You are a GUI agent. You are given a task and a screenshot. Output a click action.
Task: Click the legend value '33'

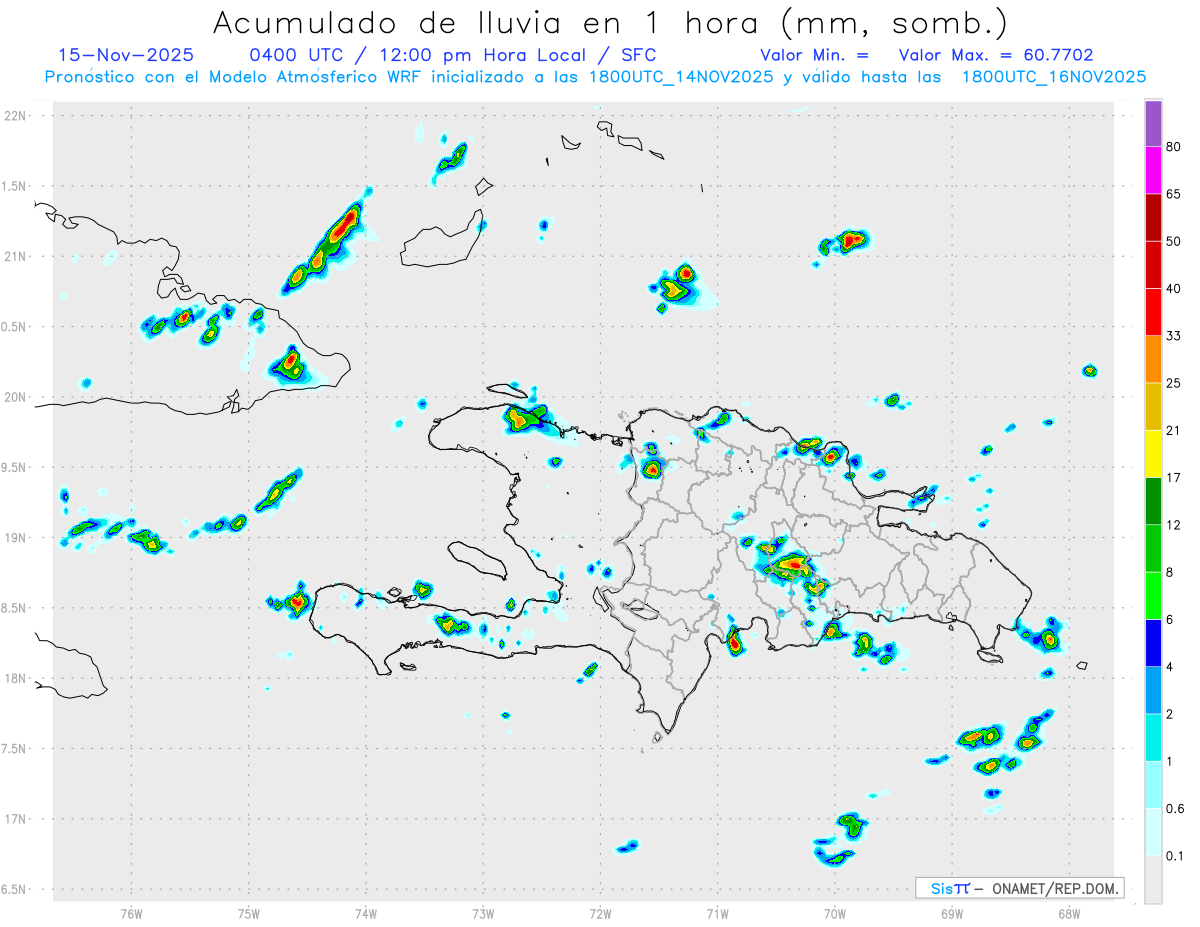1174,336
